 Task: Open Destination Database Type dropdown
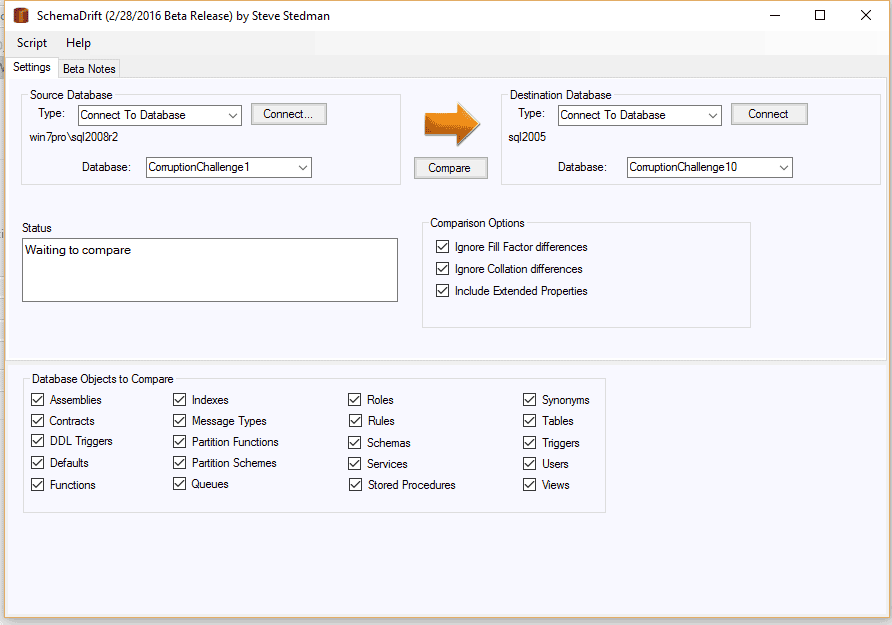point(640,115)
